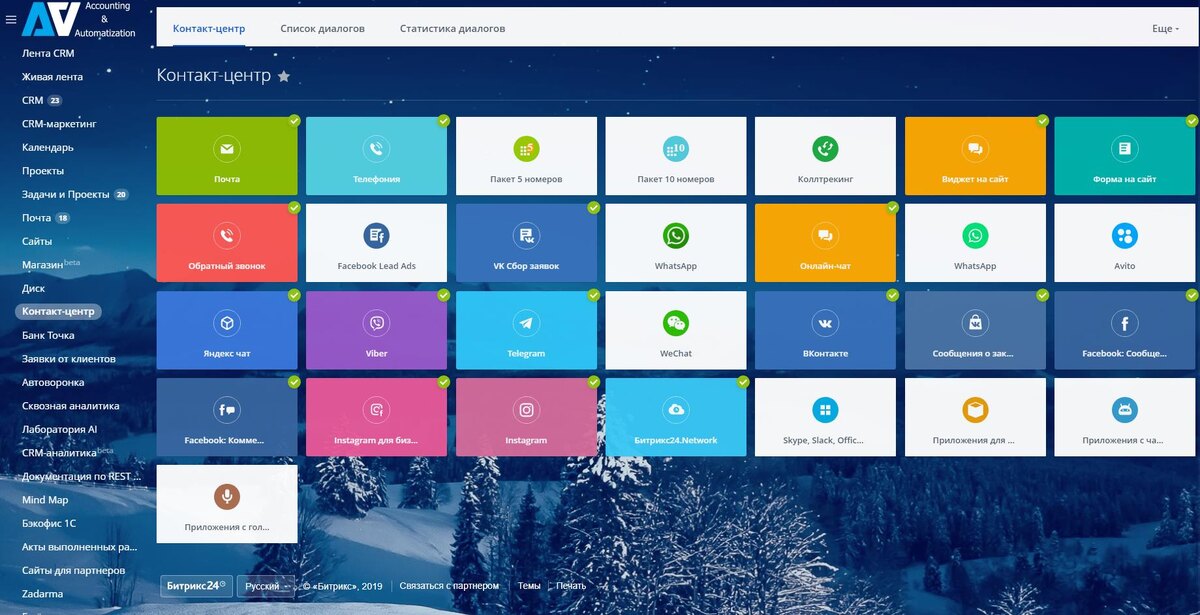The height and width of the screenshot is (615, 1200).
Task: Open the Сообщения о заказах bag icon
Action: click(975, 323)
